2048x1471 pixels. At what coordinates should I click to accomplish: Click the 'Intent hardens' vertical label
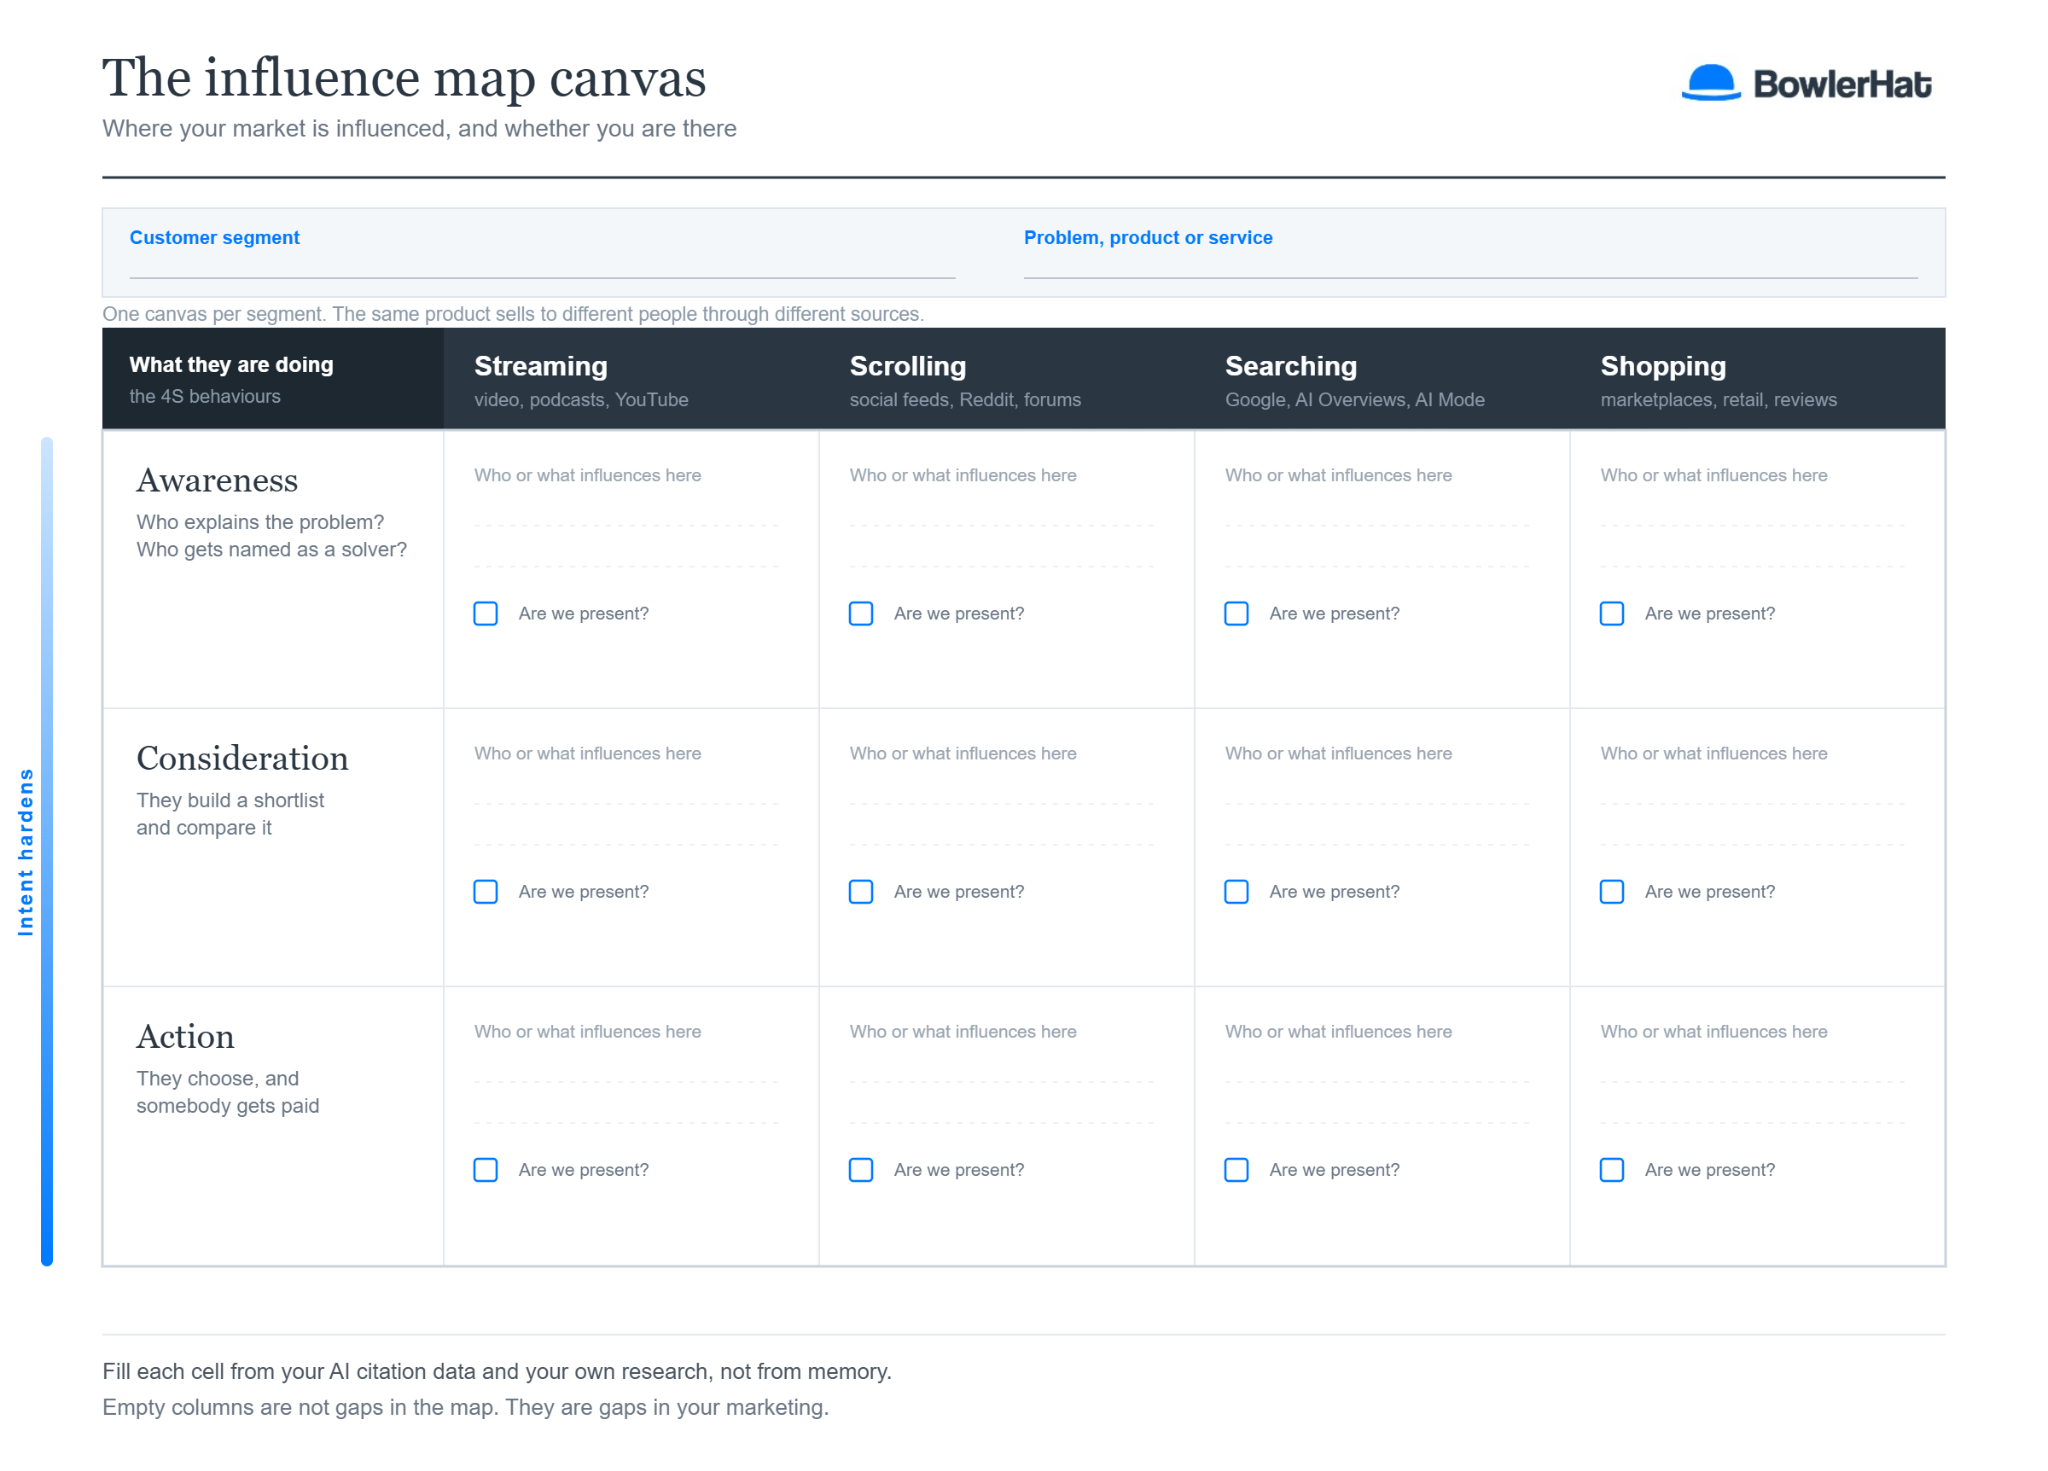(x=26, y=852)
